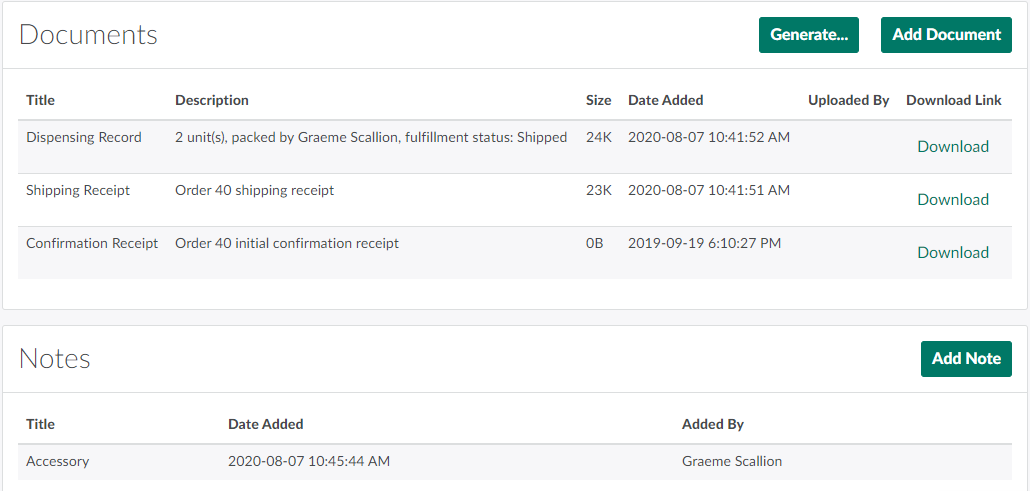Click the Add Note button
The height and width of the screenshot is (491, 1030).
click(966, 359)
